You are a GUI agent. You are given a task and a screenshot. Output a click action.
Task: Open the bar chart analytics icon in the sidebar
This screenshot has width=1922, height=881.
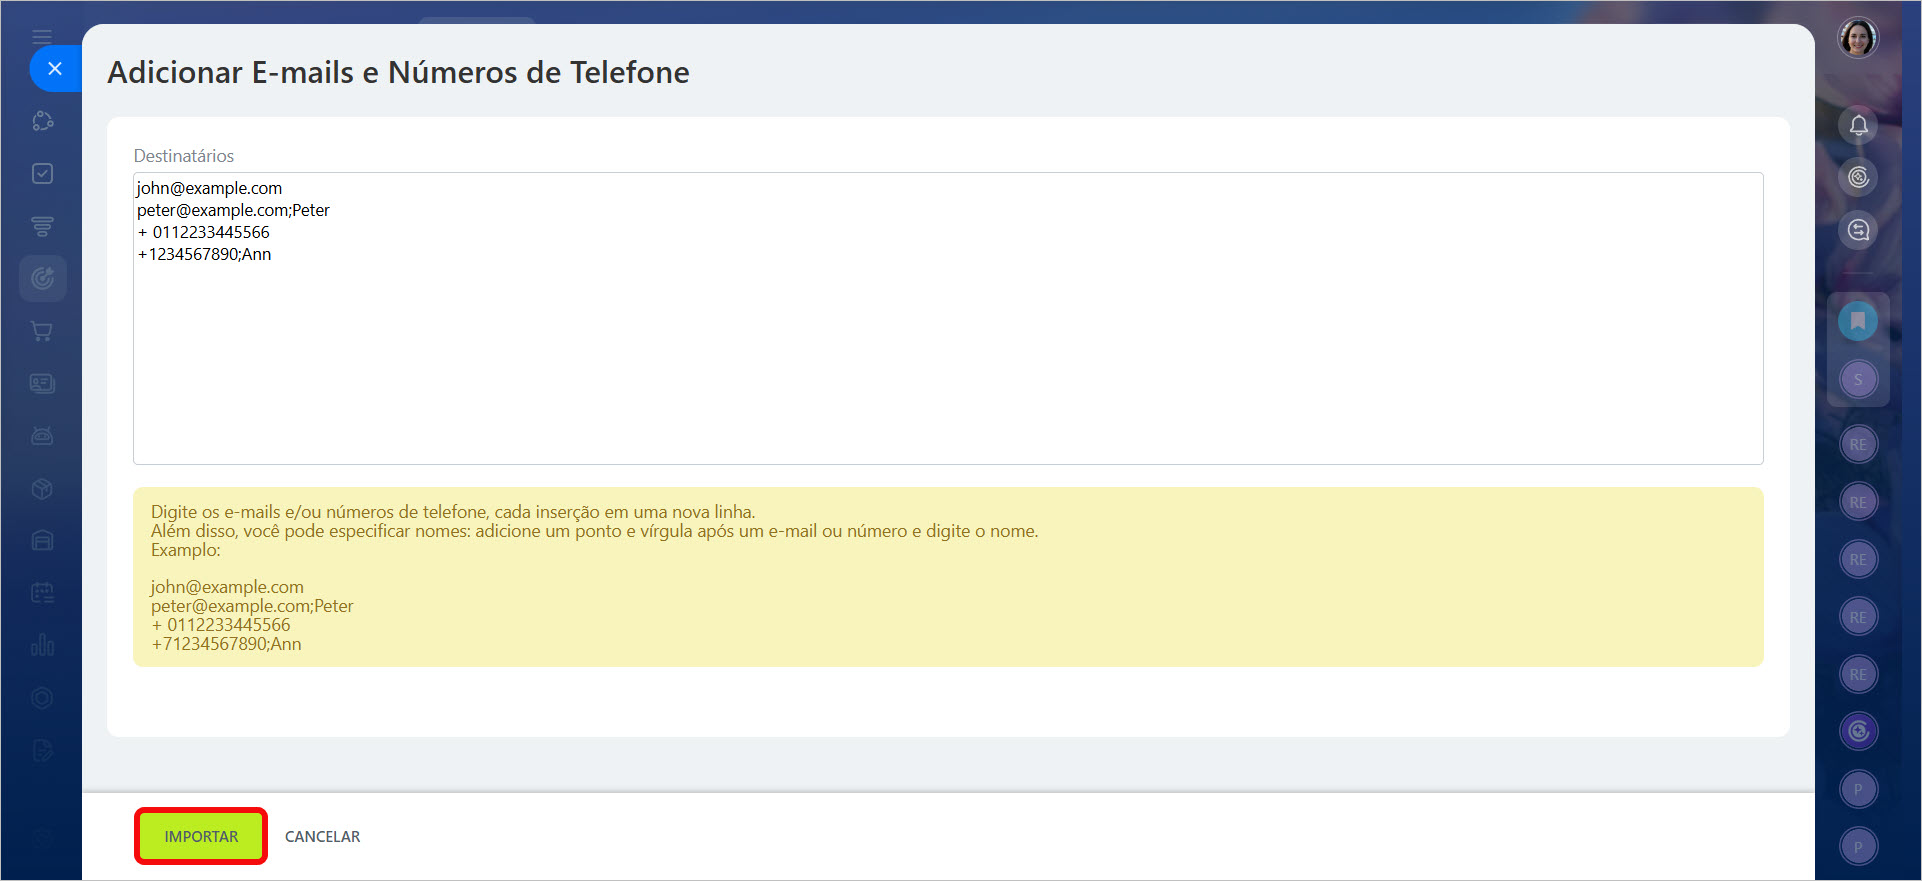tap(42, 645)
